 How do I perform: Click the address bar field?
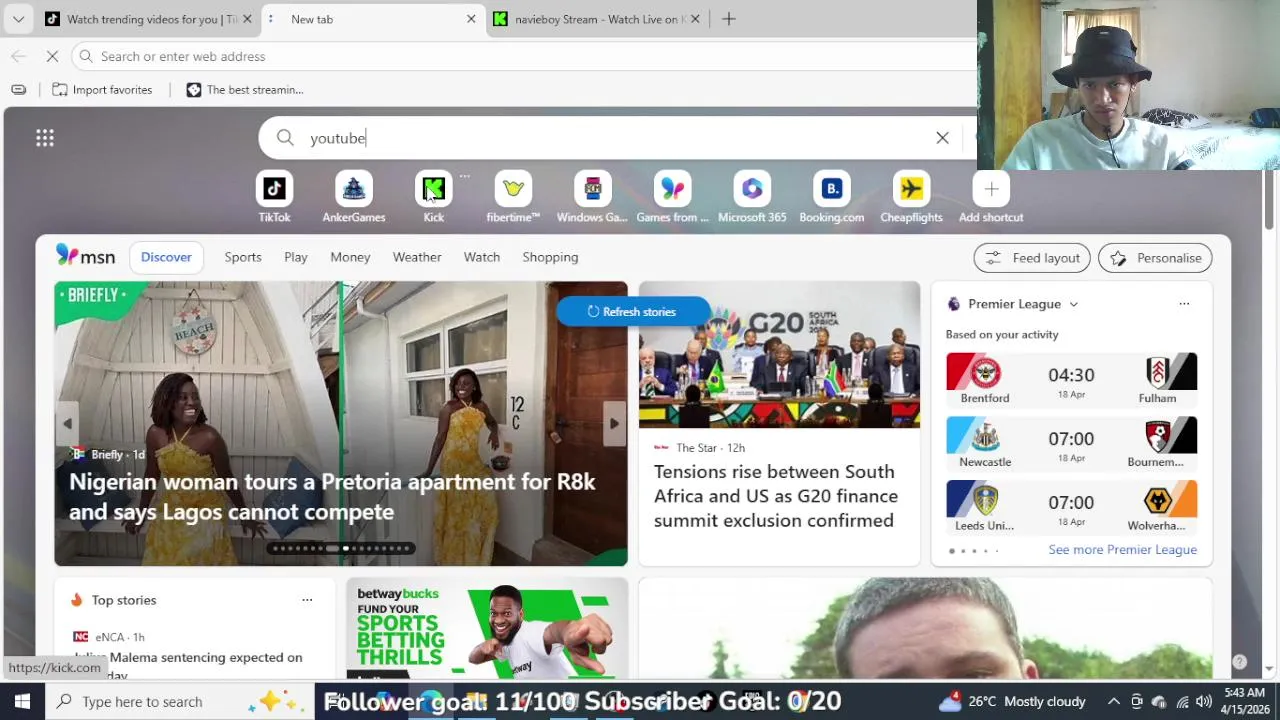click(x=525, y=56)
